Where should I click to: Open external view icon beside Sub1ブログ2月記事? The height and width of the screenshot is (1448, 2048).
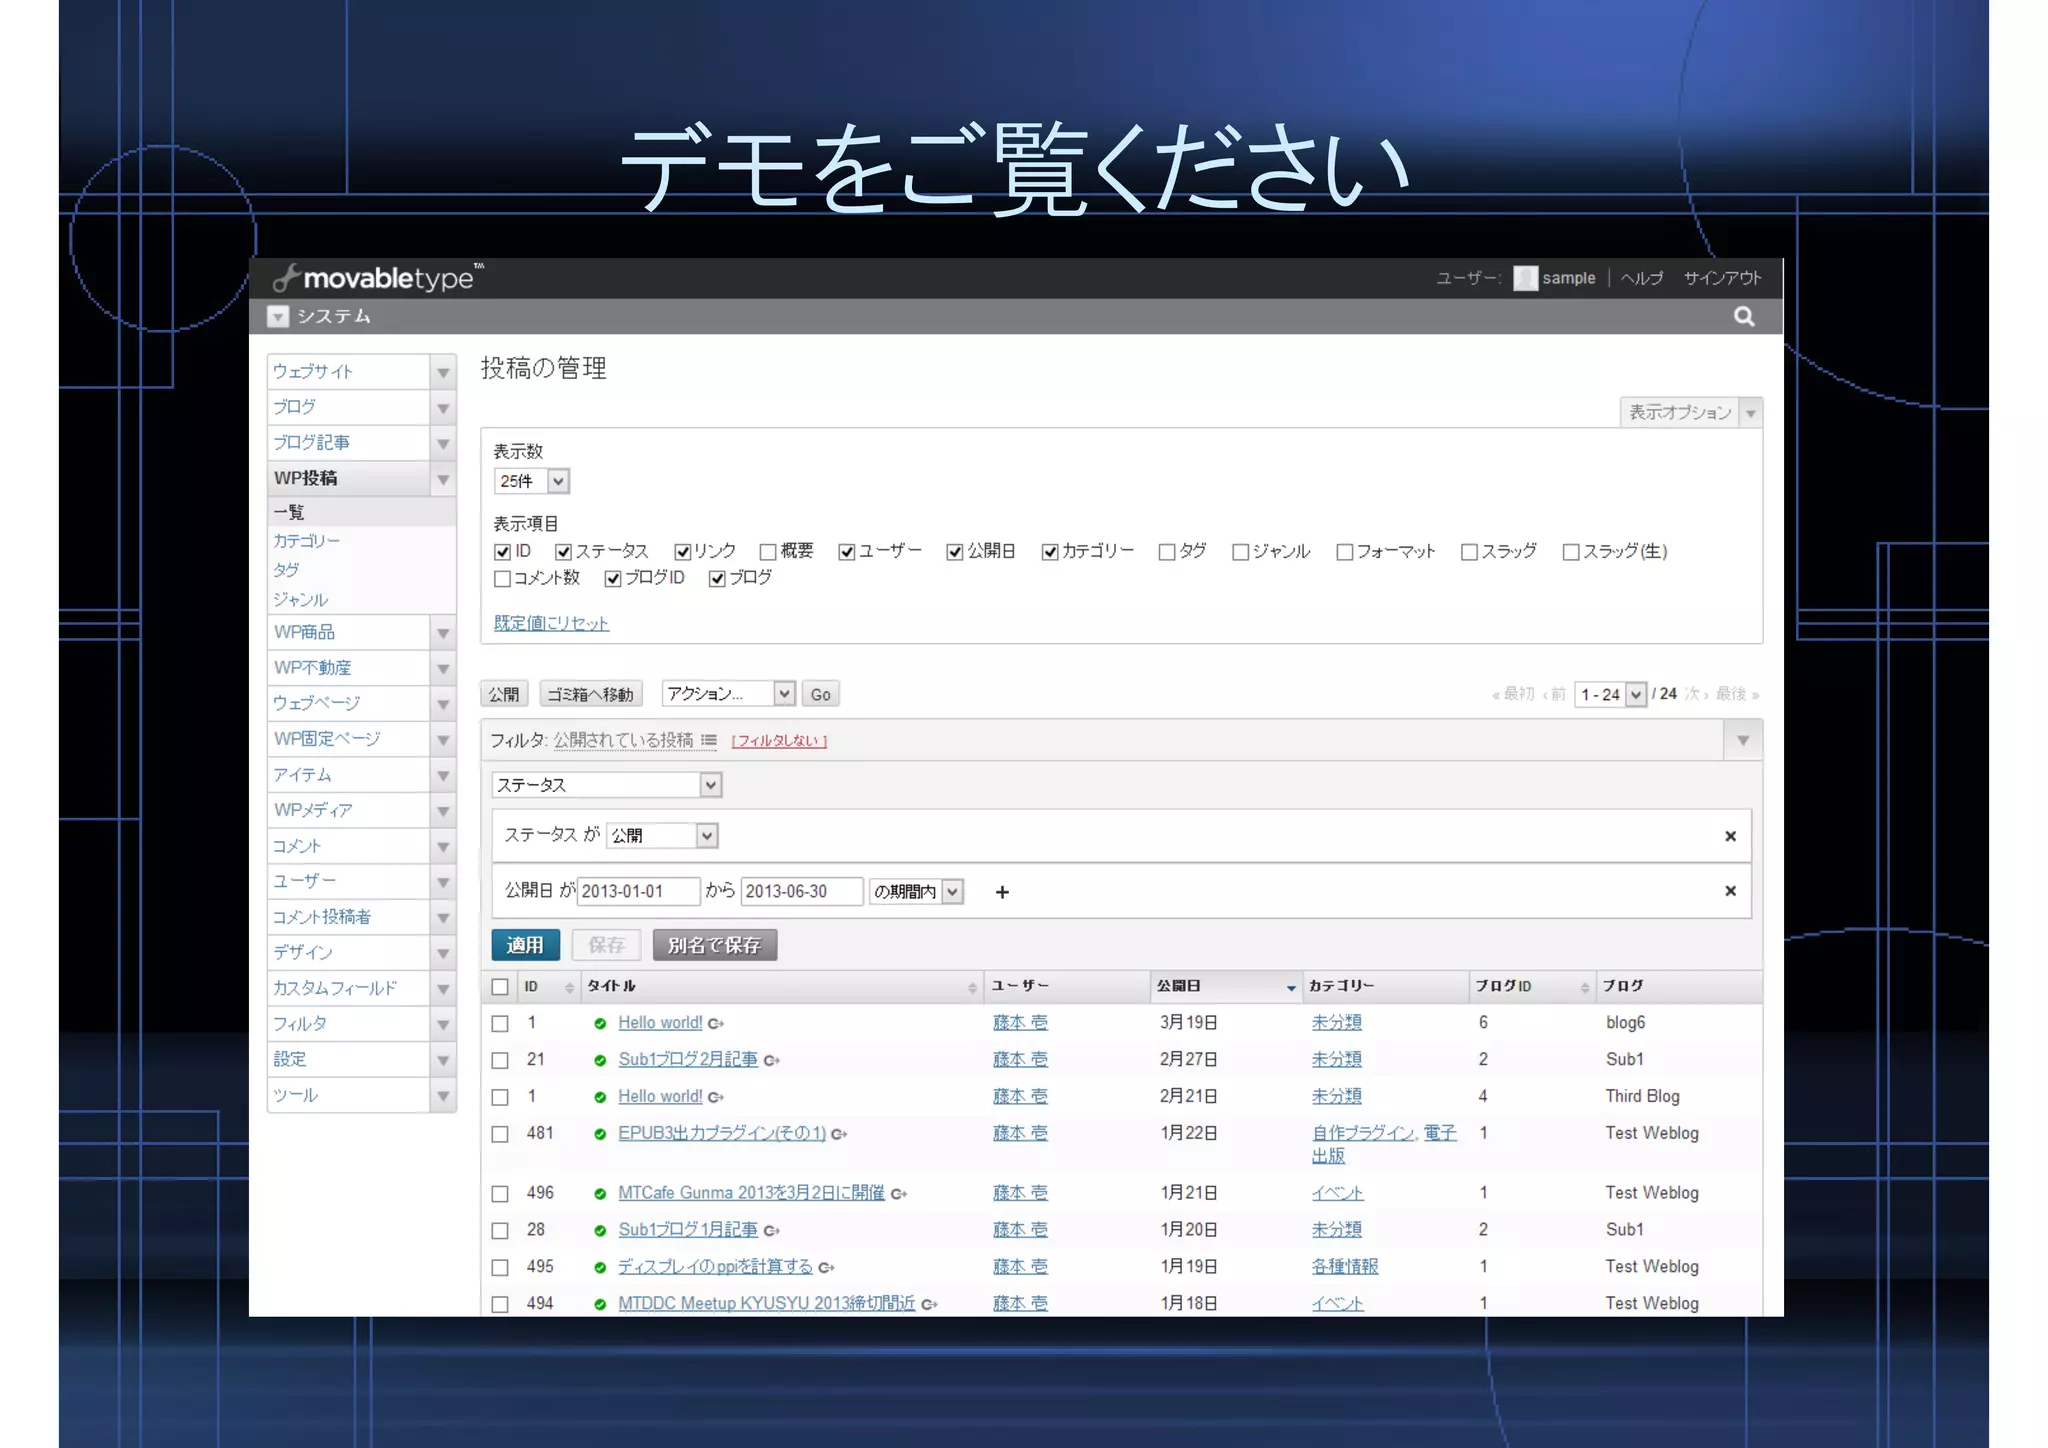[x=772, y=1060]
